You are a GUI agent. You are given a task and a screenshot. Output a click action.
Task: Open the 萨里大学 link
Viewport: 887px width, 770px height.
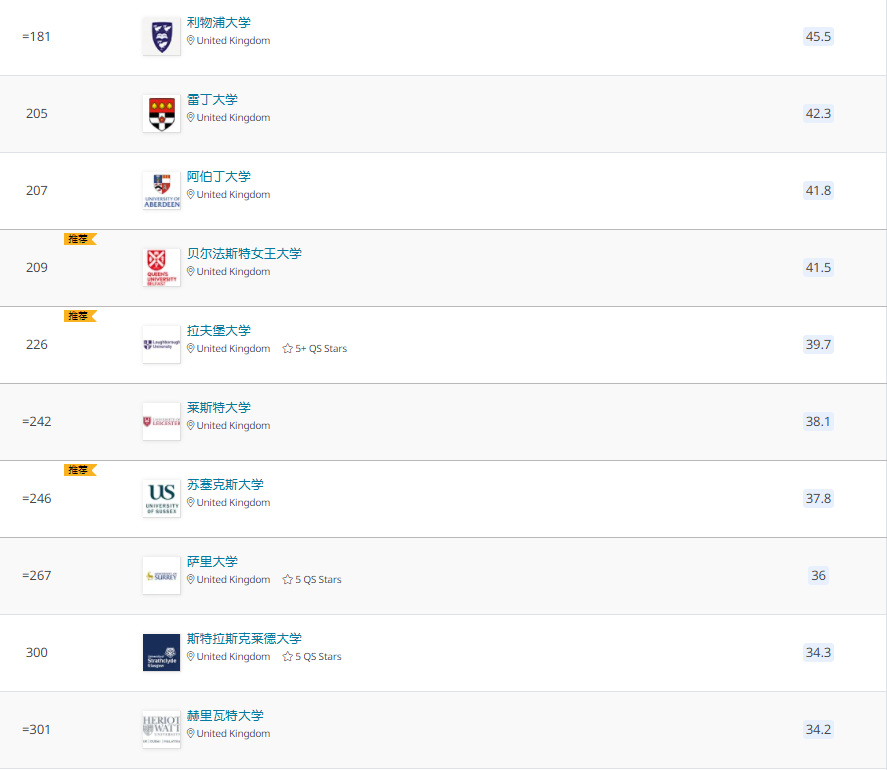213,561
